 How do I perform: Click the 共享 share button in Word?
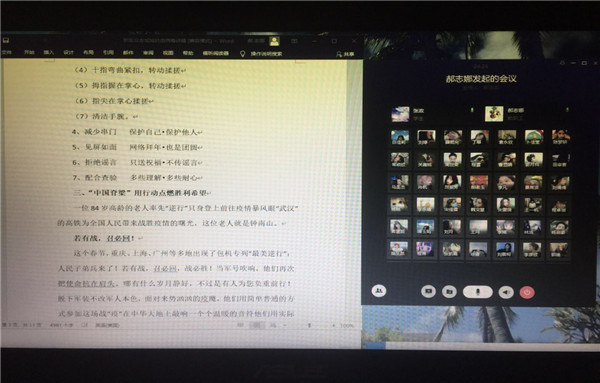tap(345, 54)
